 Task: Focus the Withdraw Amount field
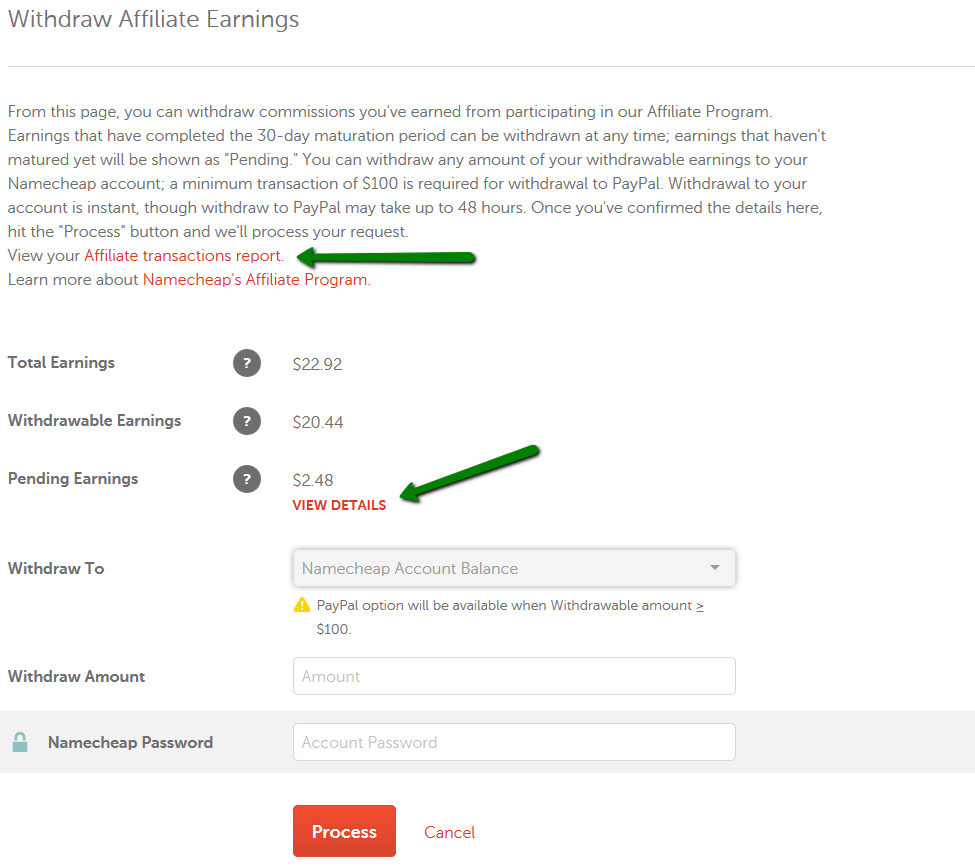pos(514,676)
